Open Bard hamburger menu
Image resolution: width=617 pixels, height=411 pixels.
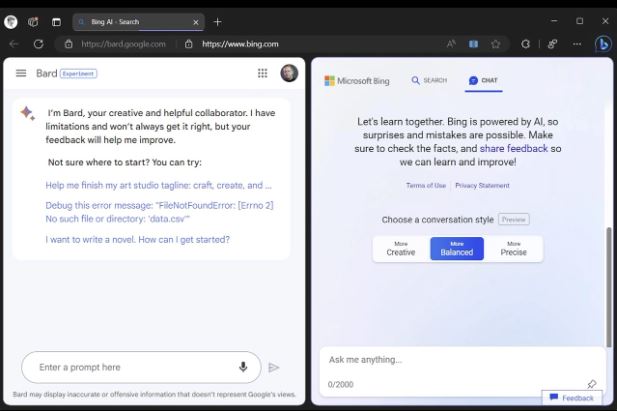click(21, 73)
